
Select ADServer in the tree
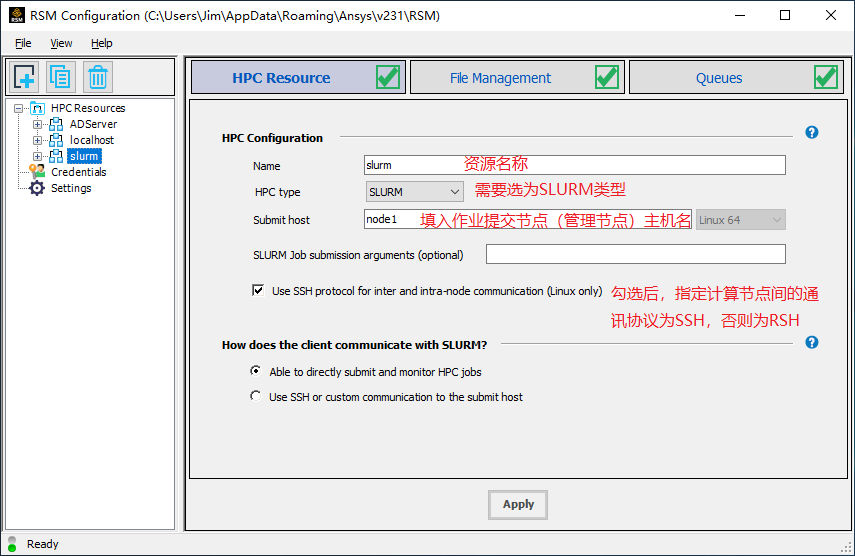coord(93,124)
